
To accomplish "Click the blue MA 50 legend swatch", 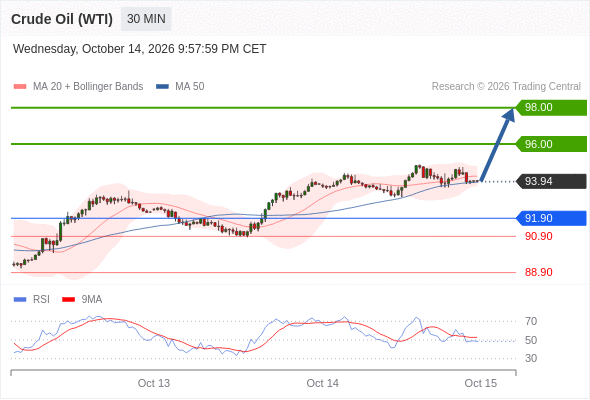I will click(x=162, y=87).
